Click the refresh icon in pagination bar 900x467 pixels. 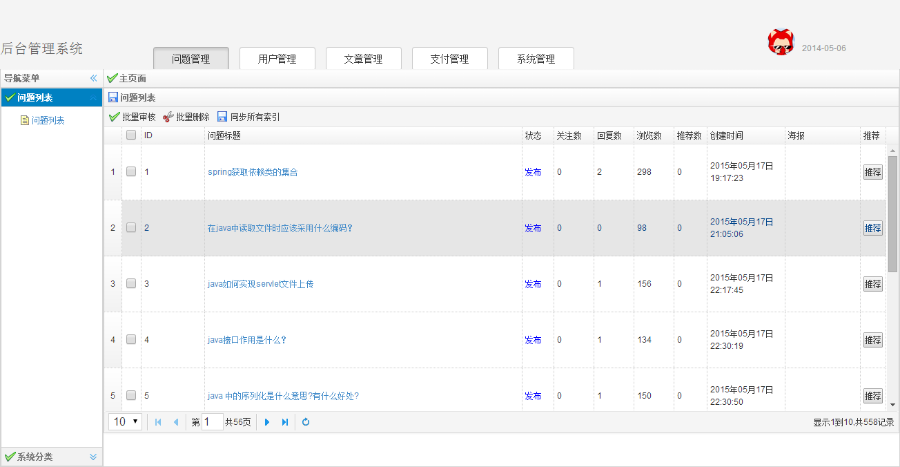(x=306, y=422)
